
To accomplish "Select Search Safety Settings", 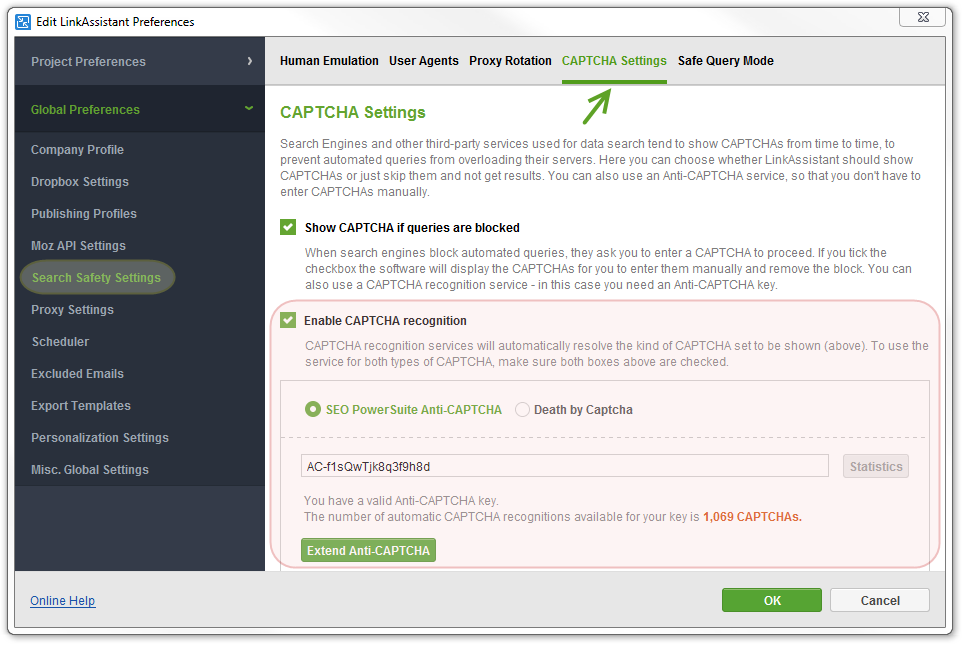I will point(97,278).
